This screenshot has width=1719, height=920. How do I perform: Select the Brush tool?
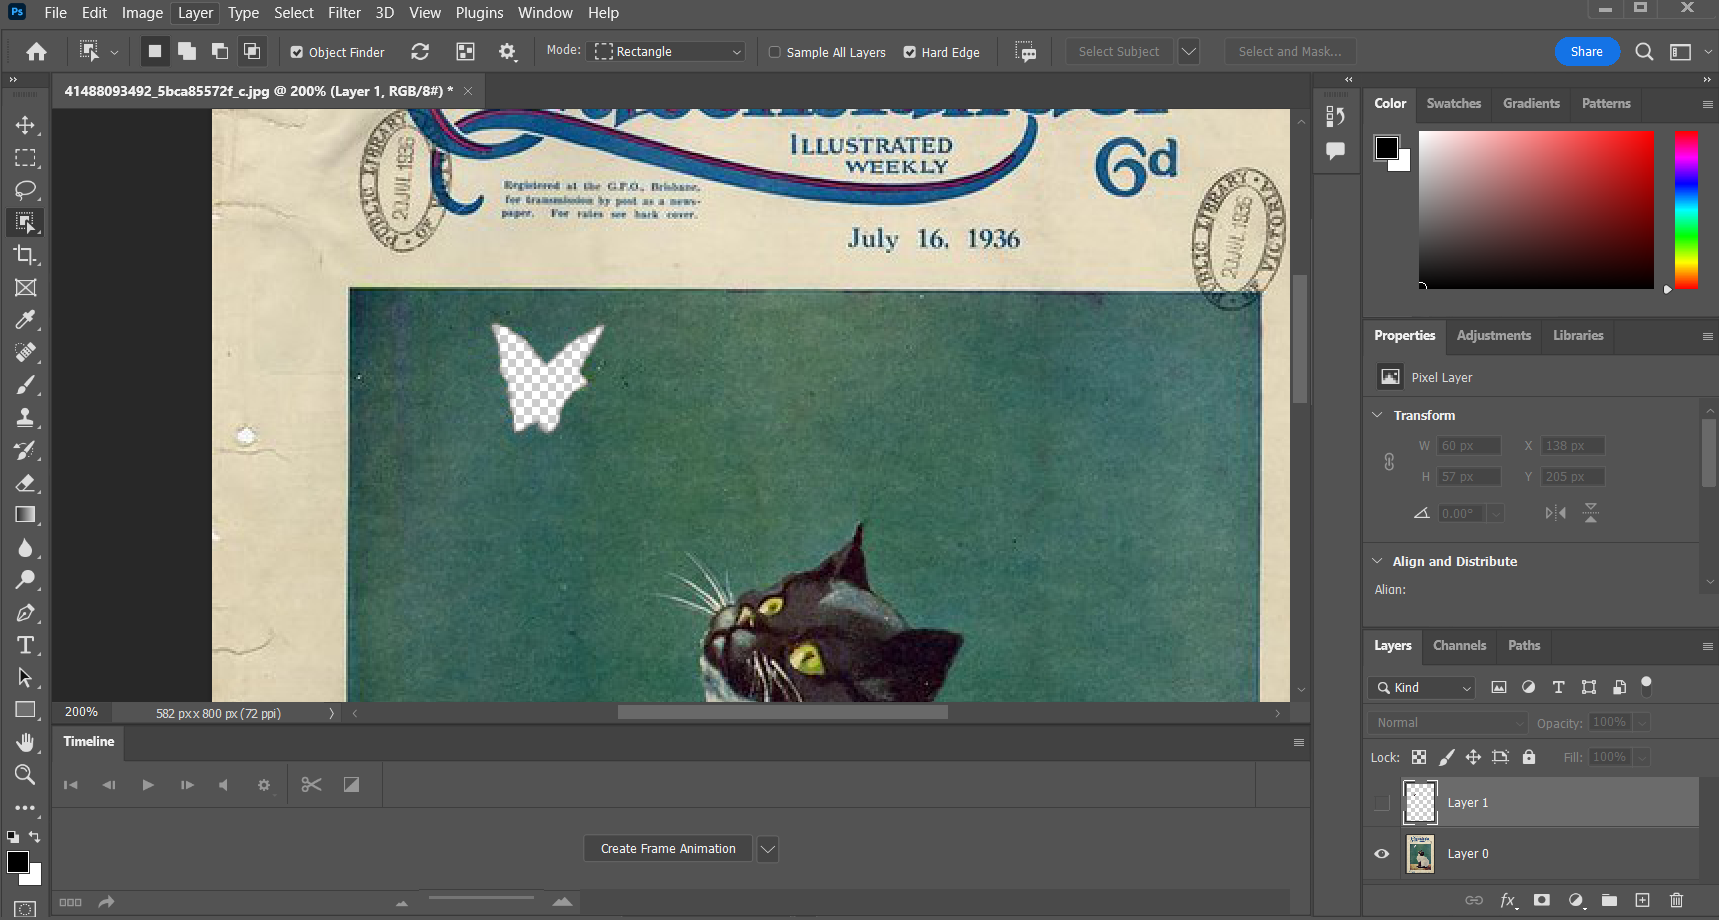tap(25, 385)
